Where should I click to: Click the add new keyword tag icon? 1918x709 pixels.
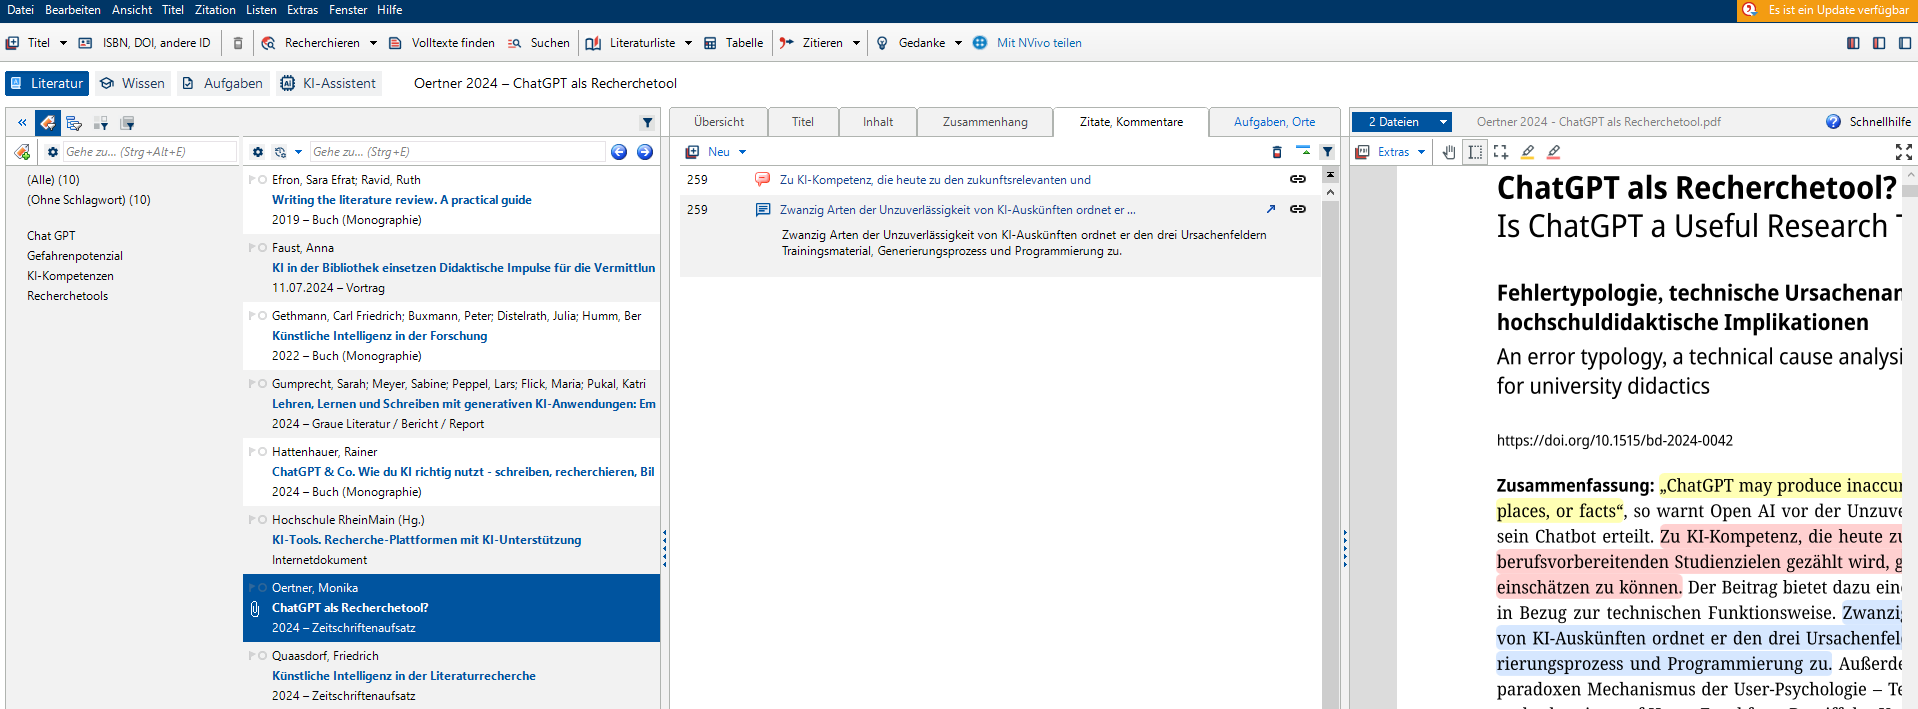pyautogui.click(x=22, y=152)
